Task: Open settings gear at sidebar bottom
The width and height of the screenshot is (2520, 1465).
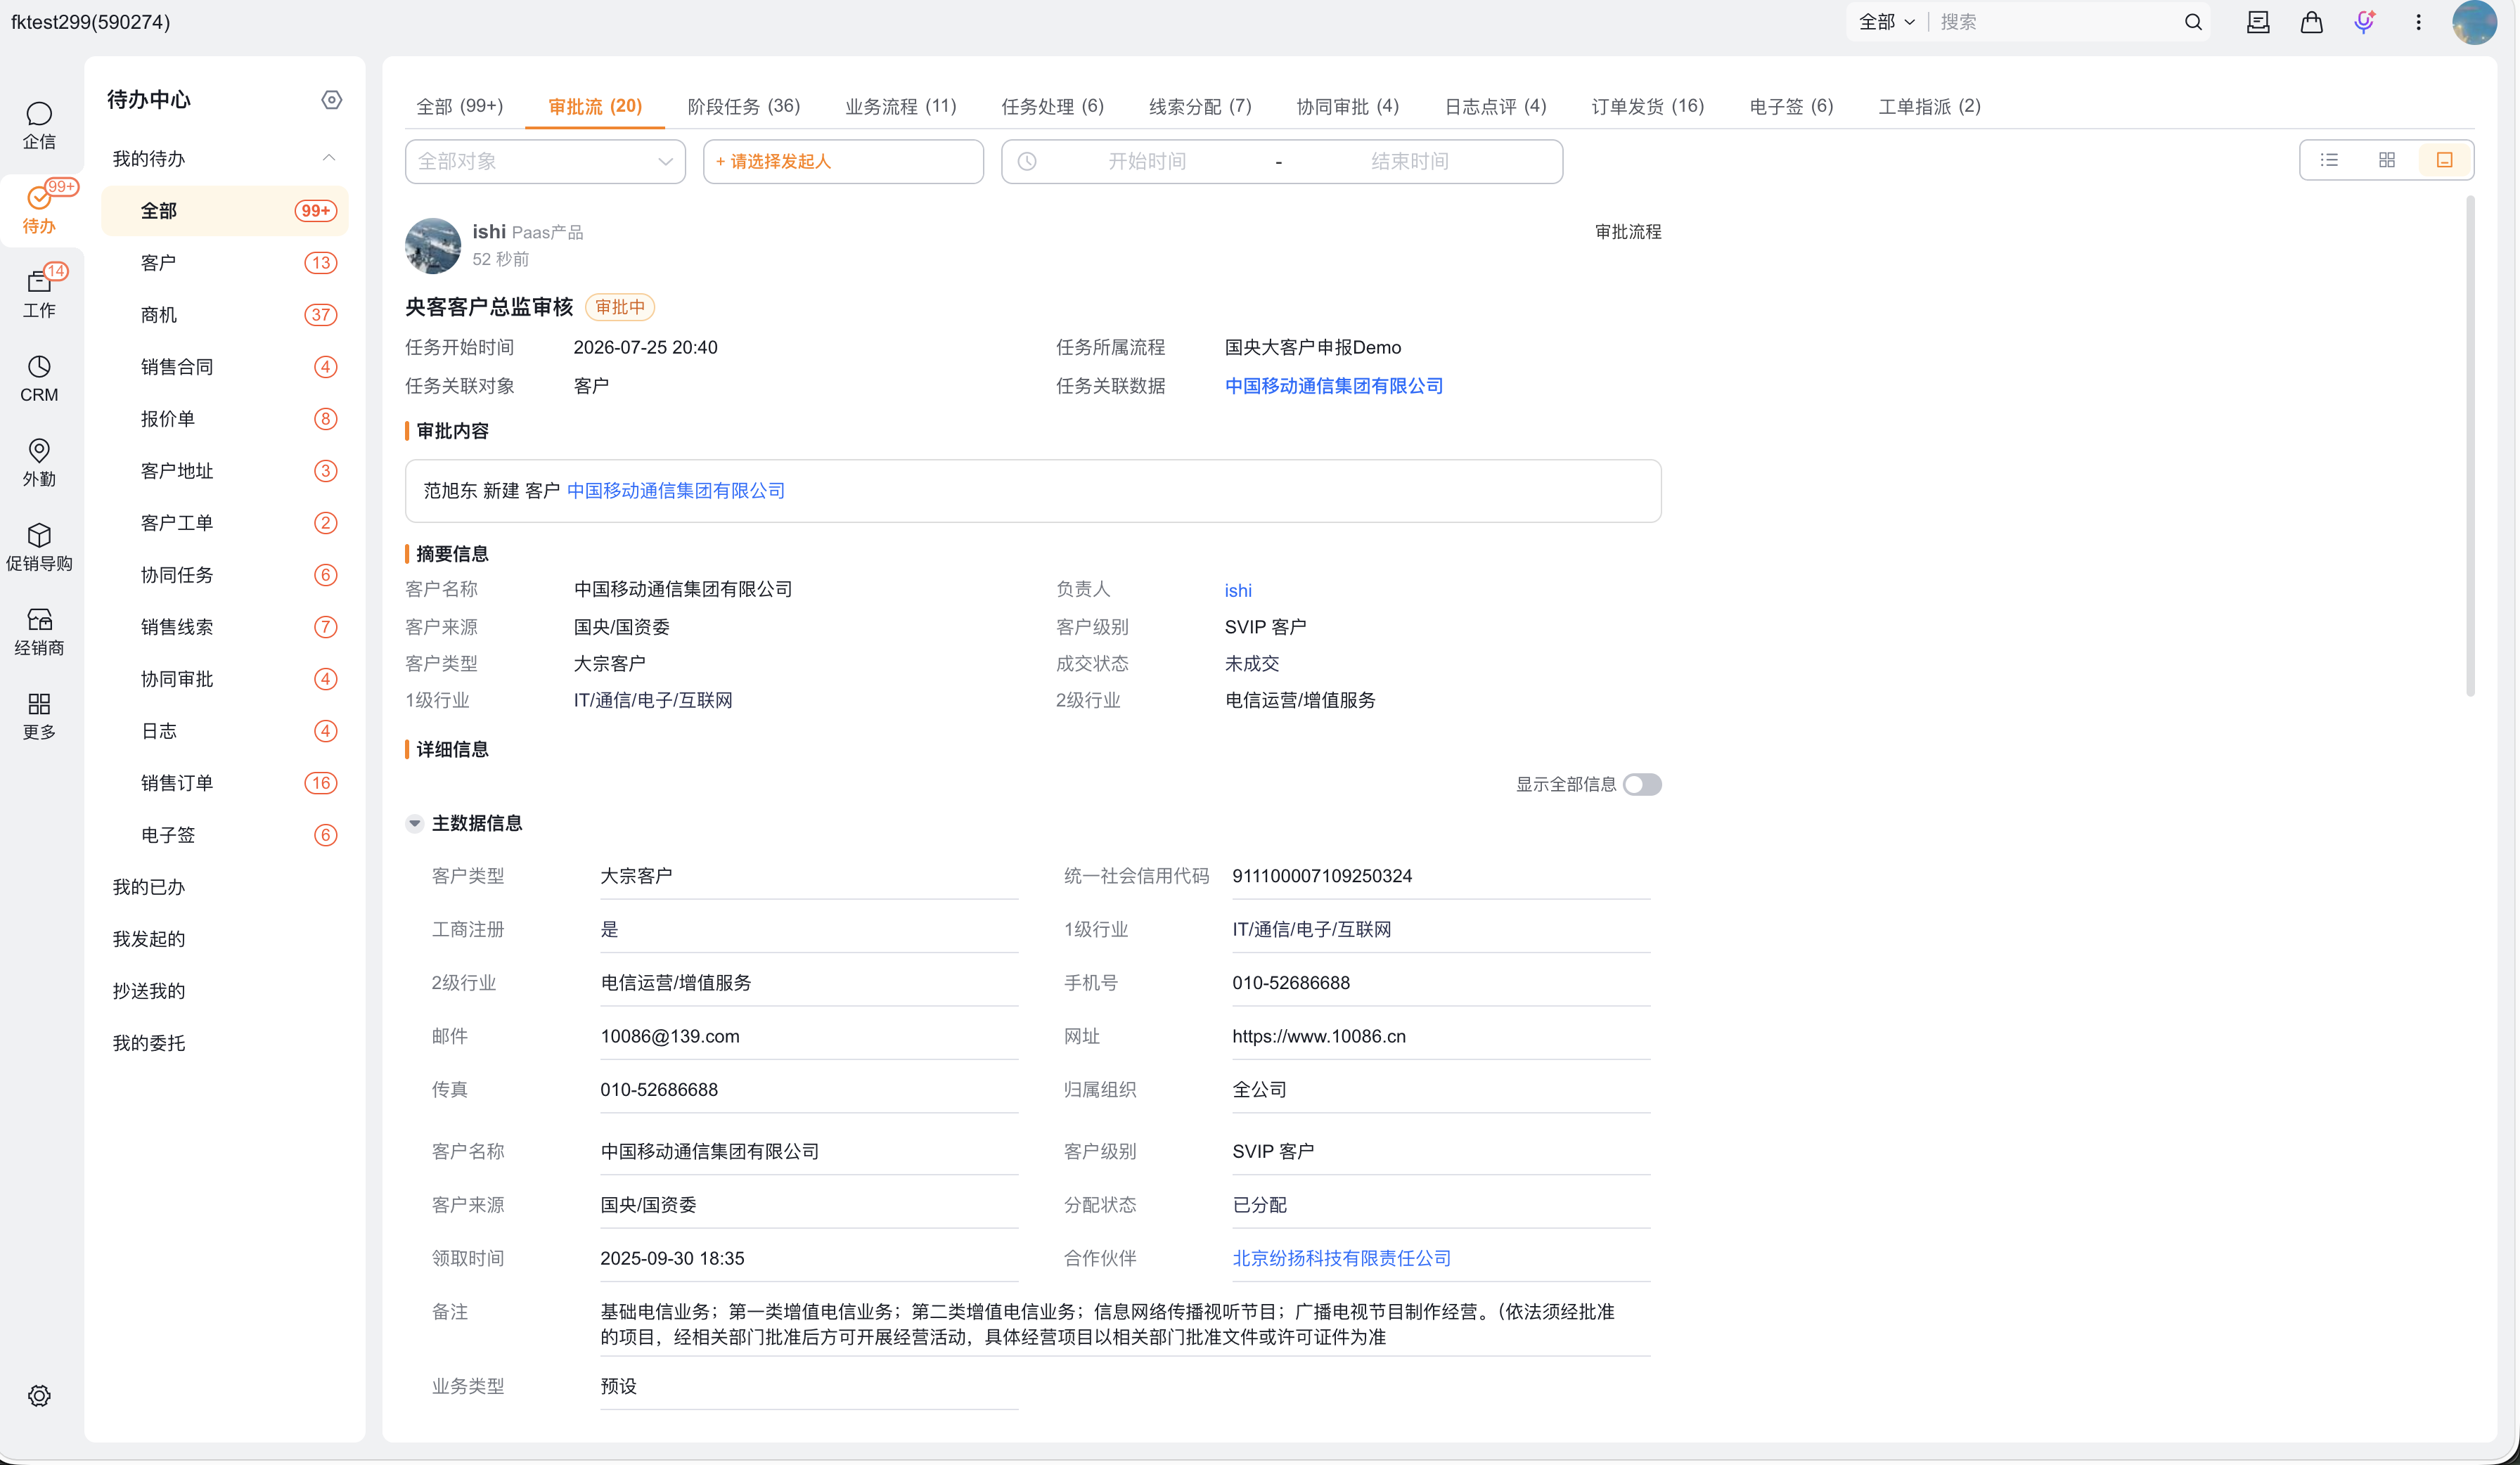Action: (x=39, y=1395)
